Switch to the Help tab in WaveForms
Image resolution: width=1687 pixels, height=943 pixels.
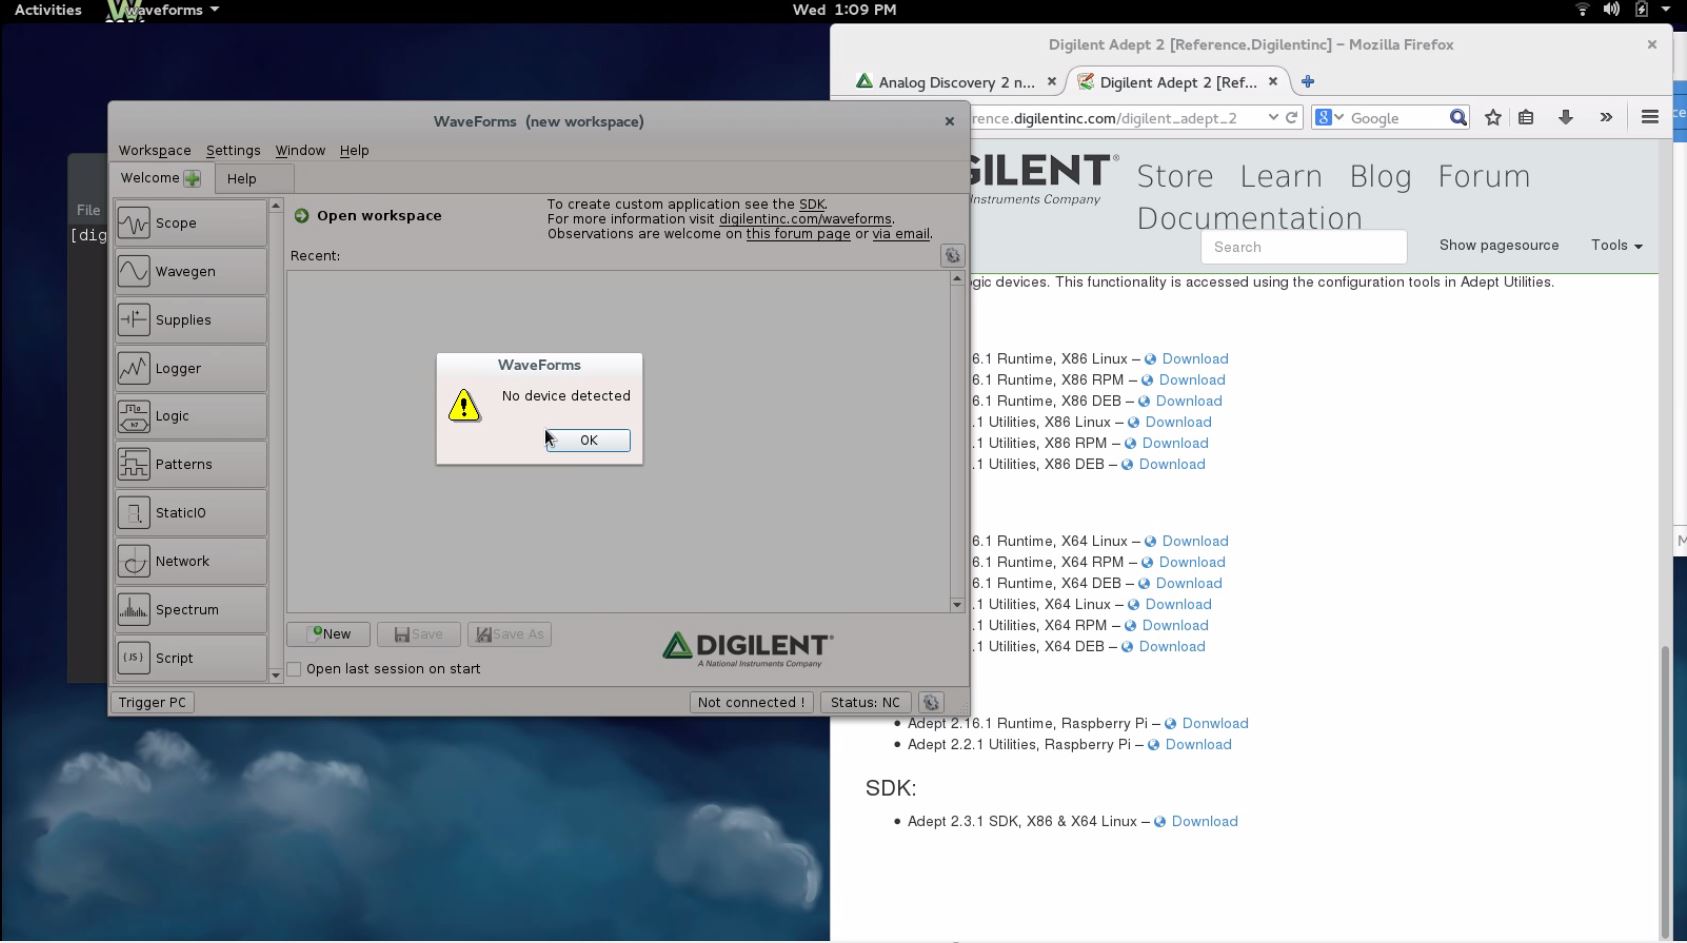coord(253,178)
